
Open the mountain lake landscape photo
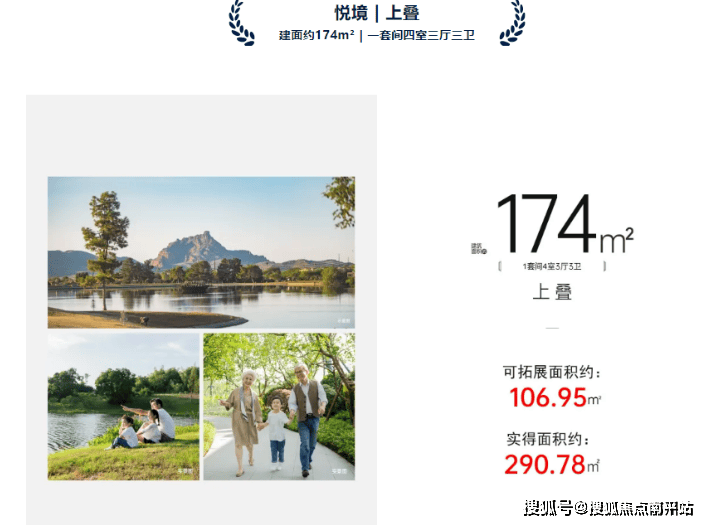[201, 252]
